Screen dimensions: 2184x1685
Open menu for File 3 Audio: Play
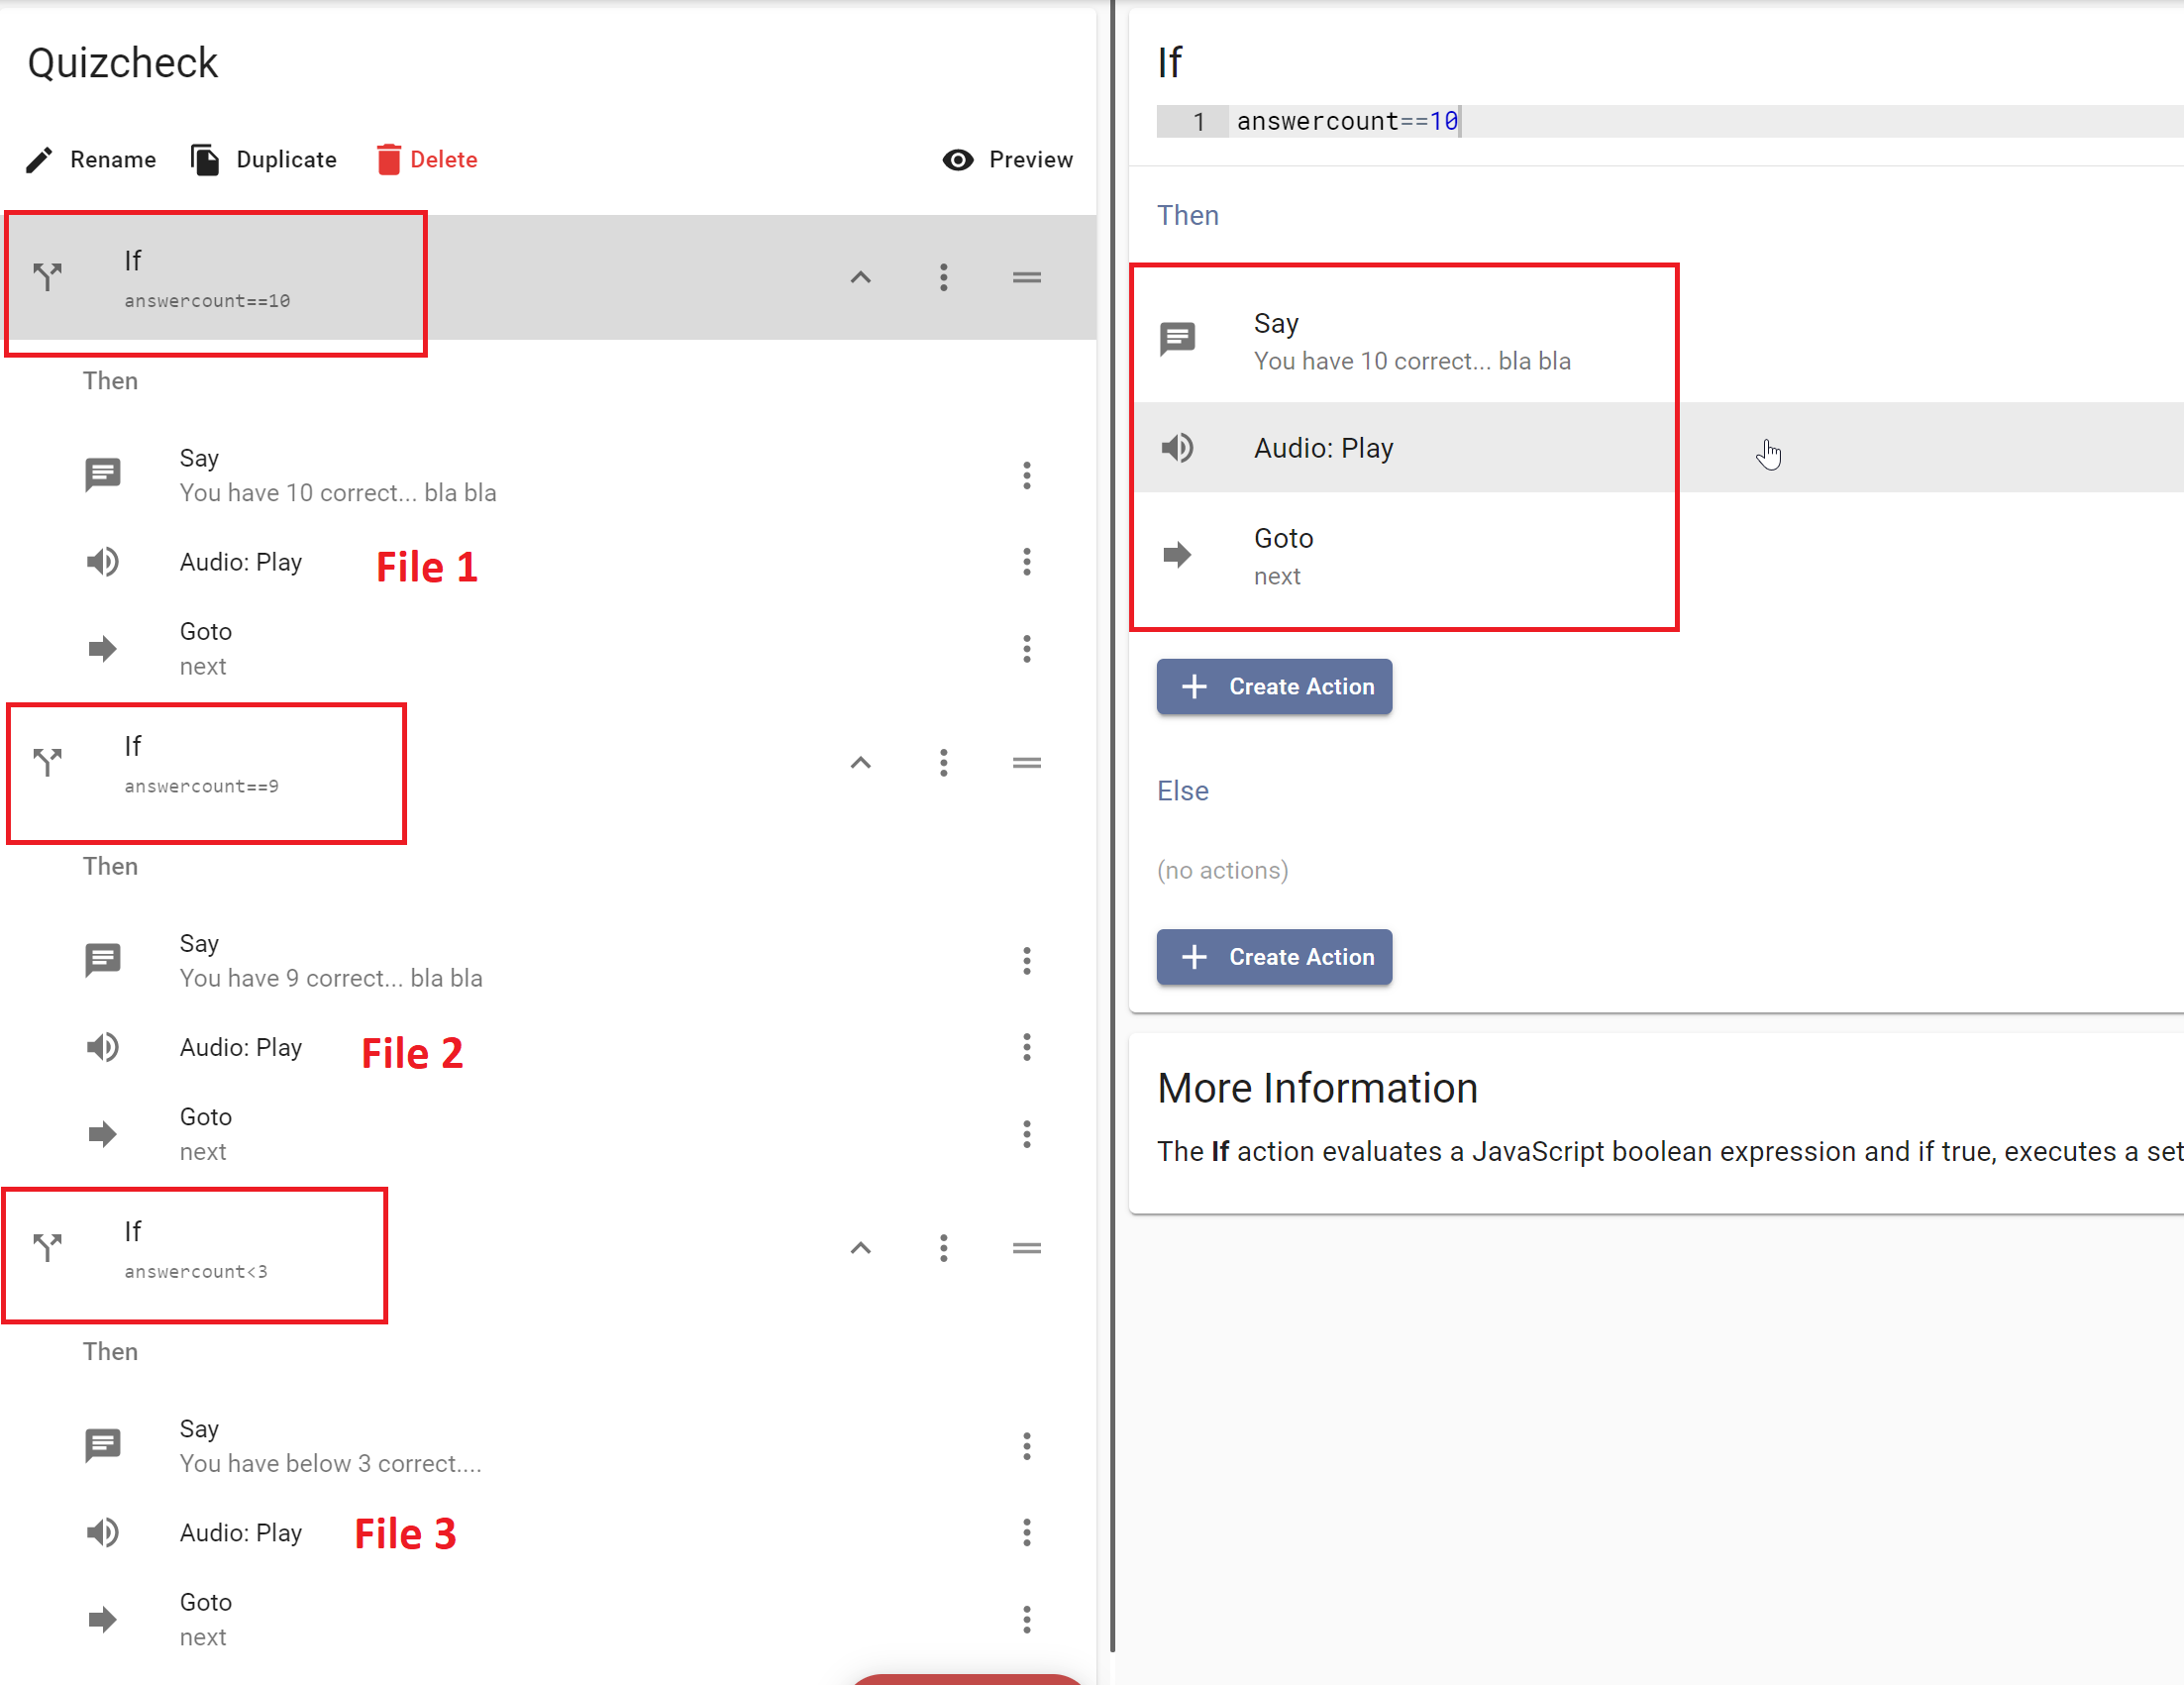pyautogui.click(x=1026, y=1532)
